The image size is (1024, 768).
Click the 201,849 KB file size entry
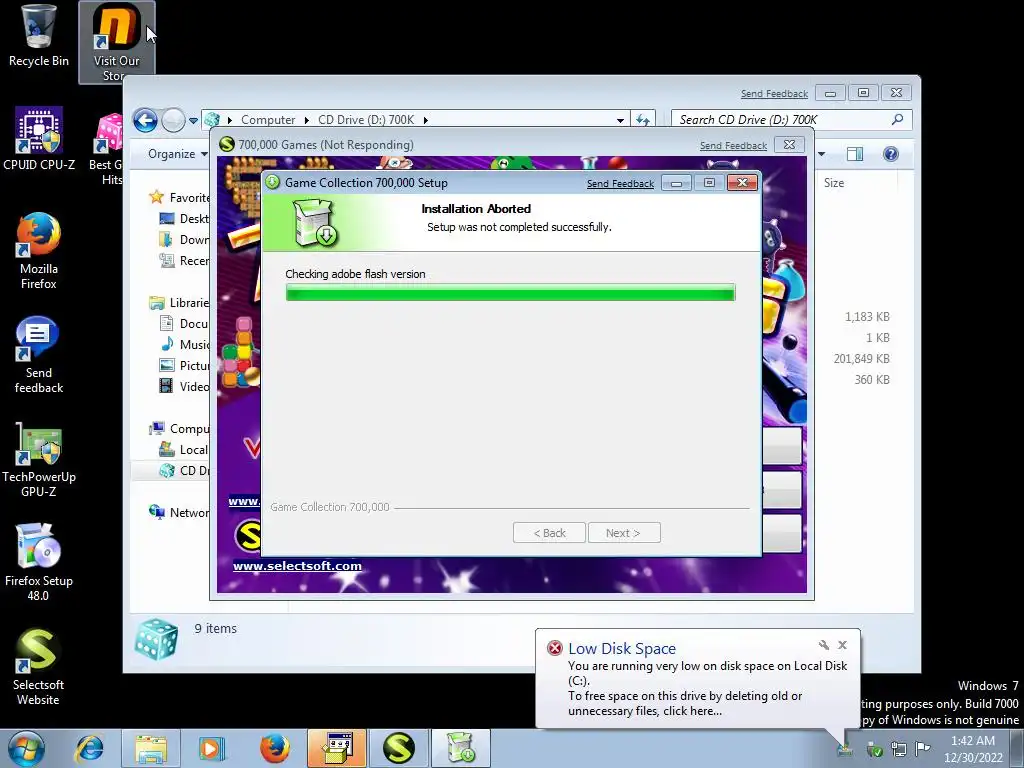pos(861,359)
